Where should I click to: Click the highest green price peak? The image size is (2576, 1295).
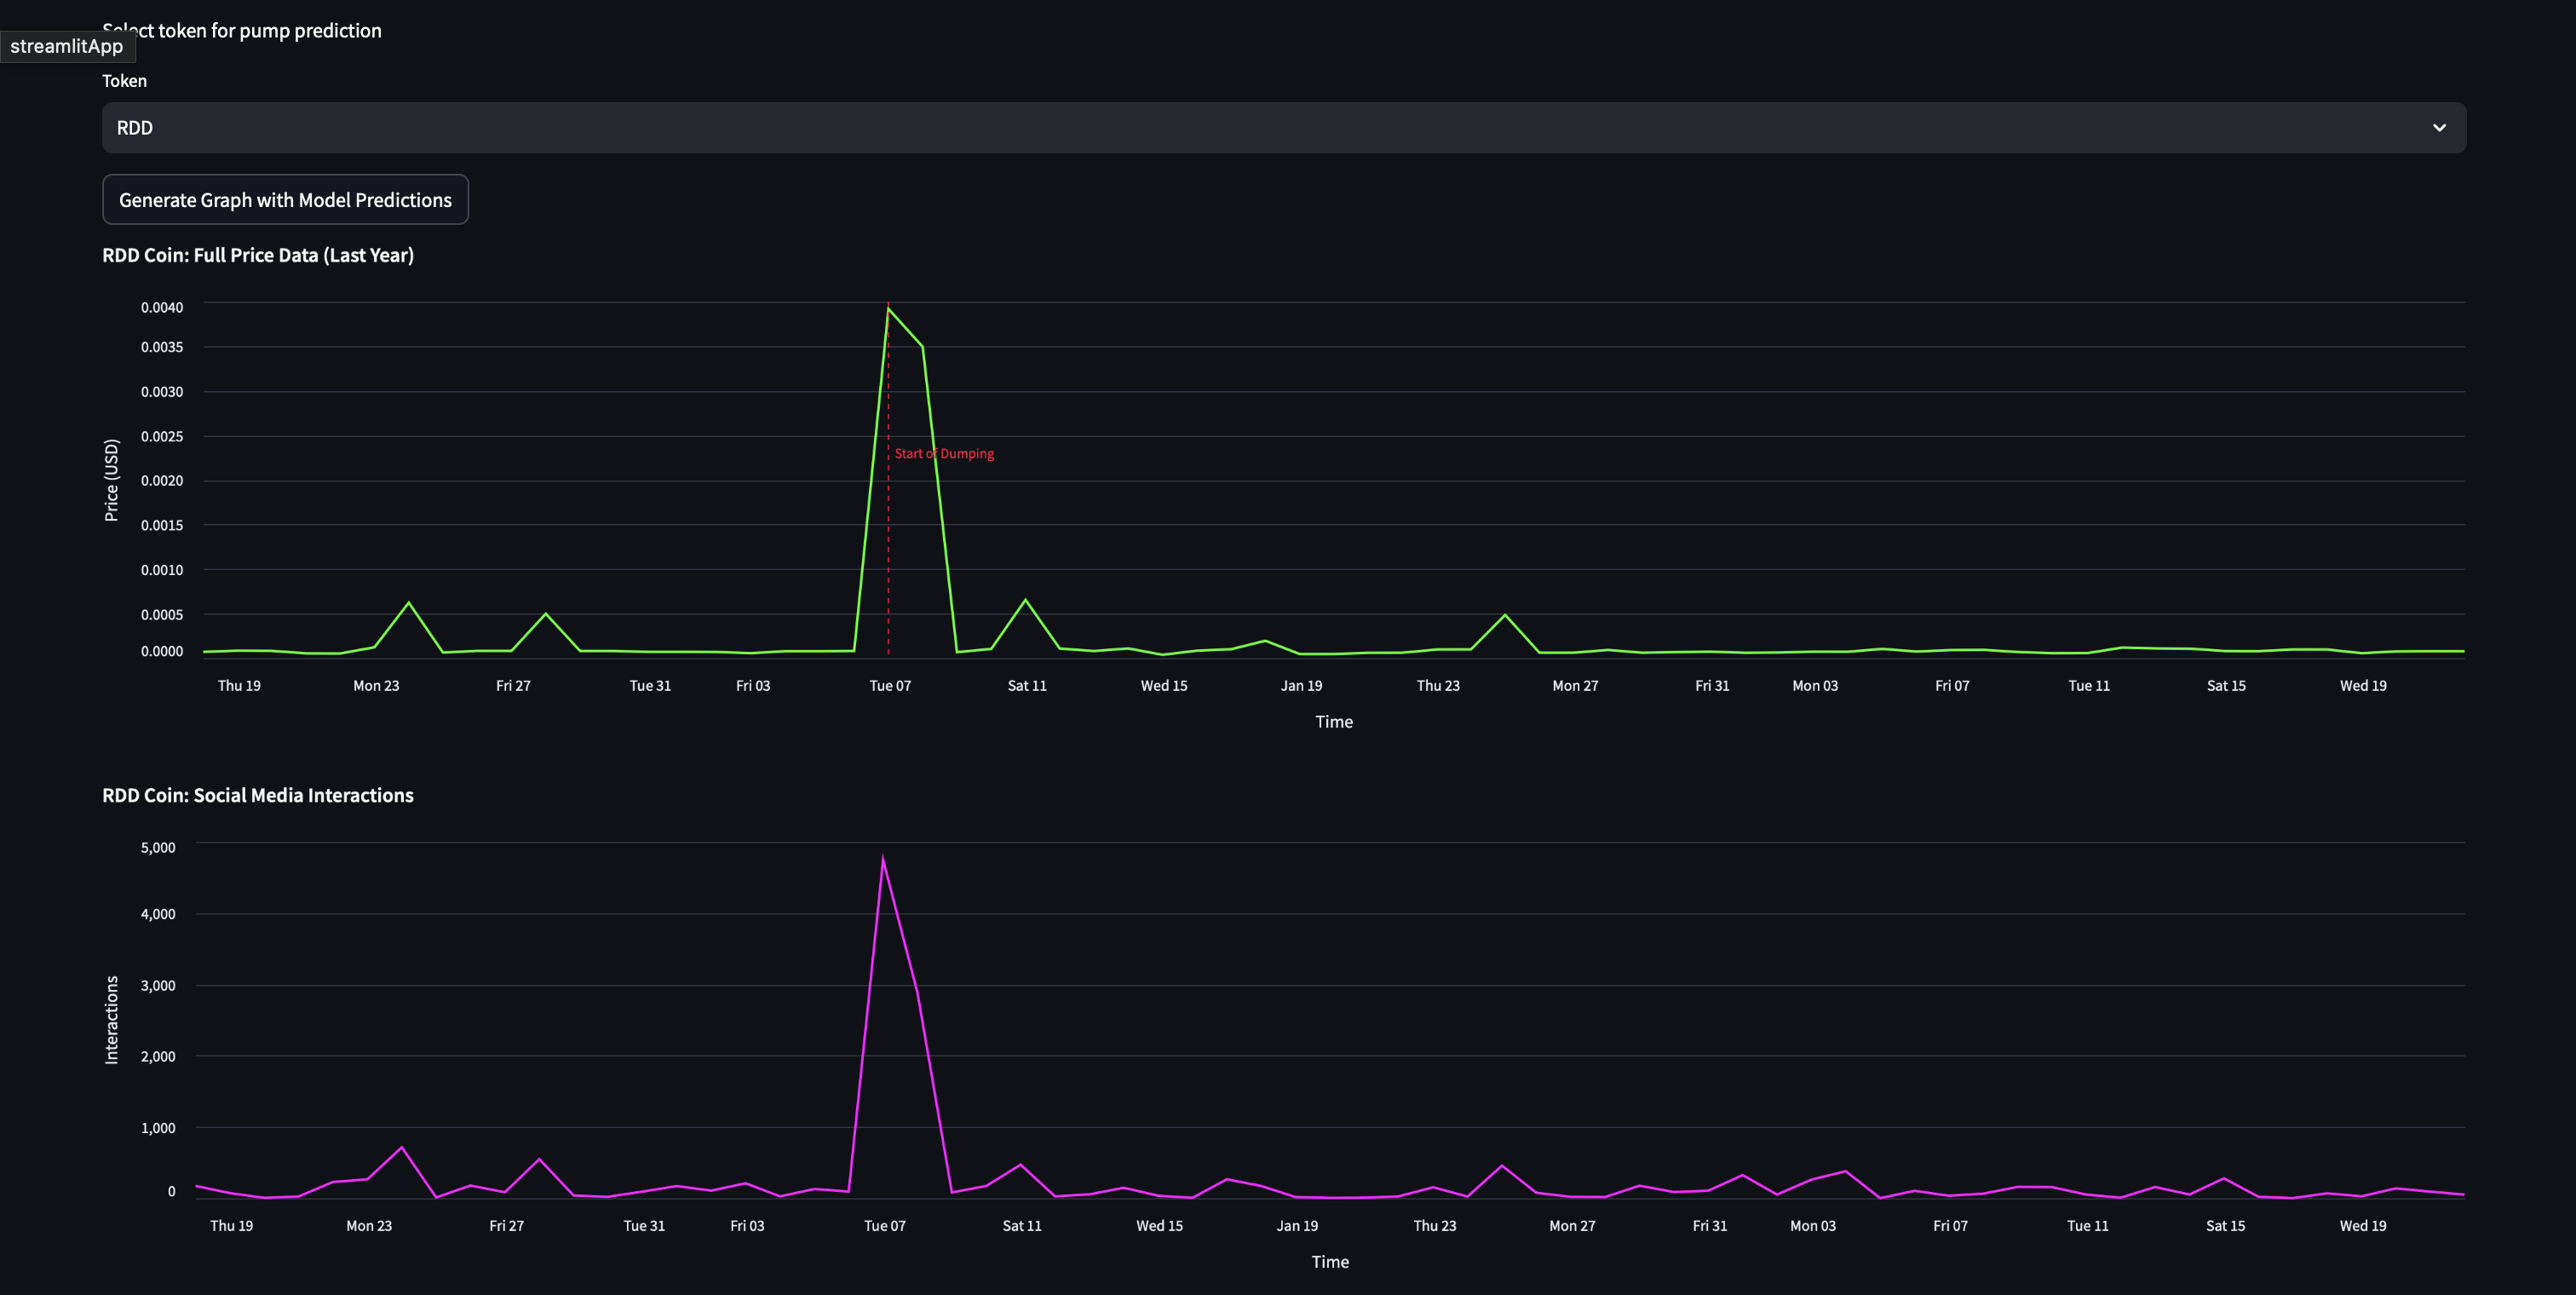(x=888, y=309)
